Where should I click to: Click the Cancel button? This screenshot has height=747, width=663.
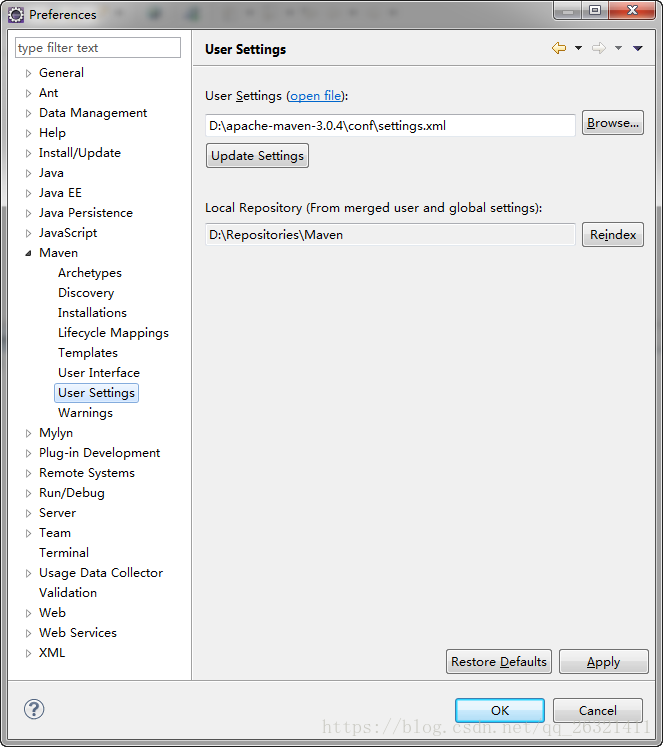tap(598, 710)
